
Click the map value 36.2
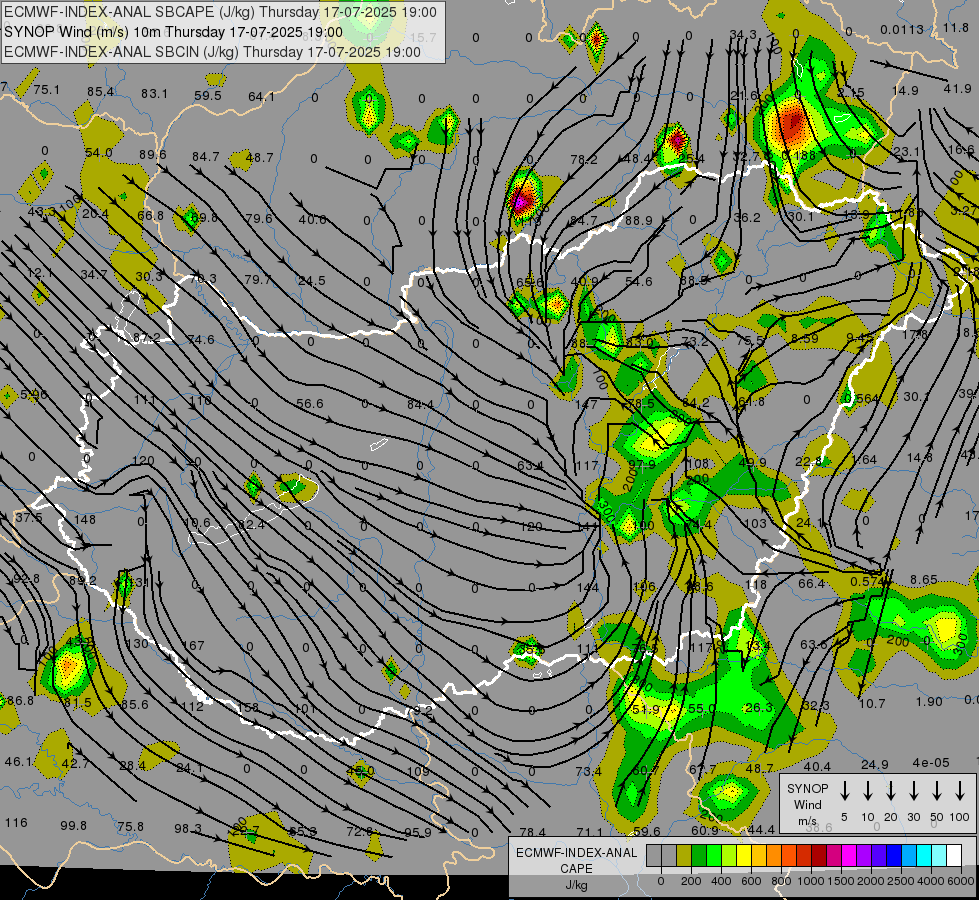click(747, 217)
